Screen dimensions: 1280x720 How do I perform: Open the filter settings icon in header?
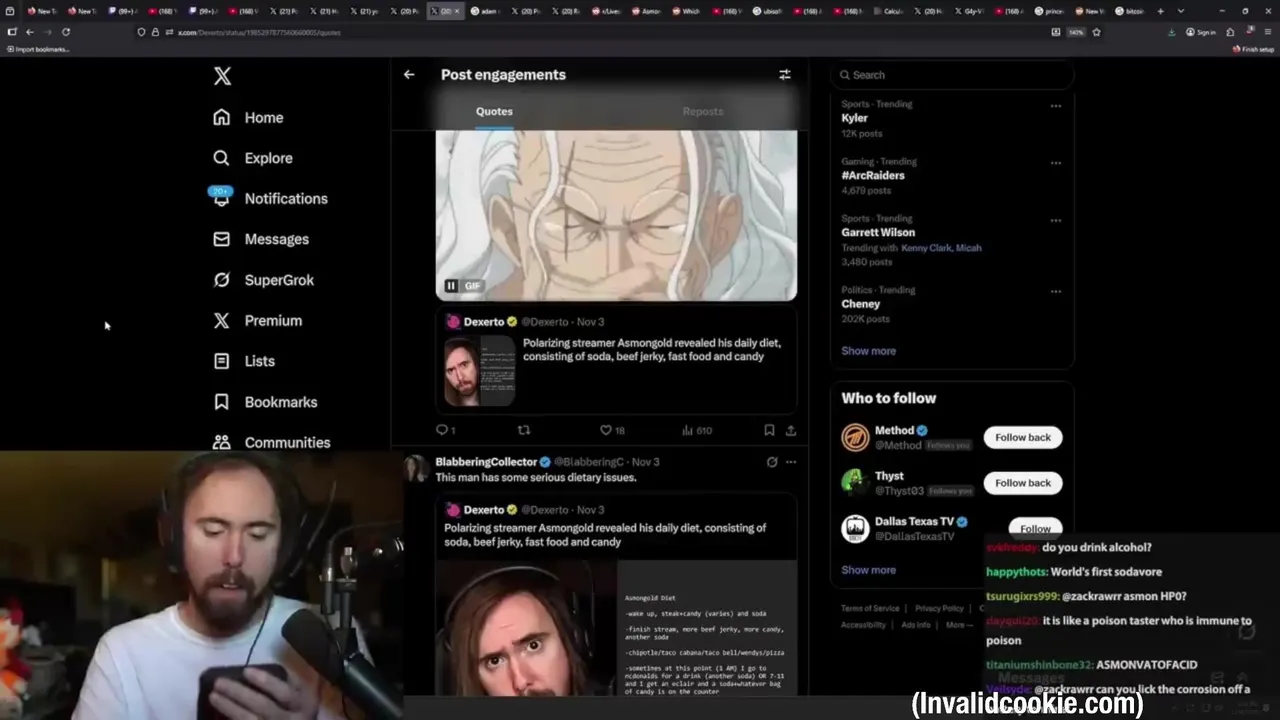(x=785, y=74)
